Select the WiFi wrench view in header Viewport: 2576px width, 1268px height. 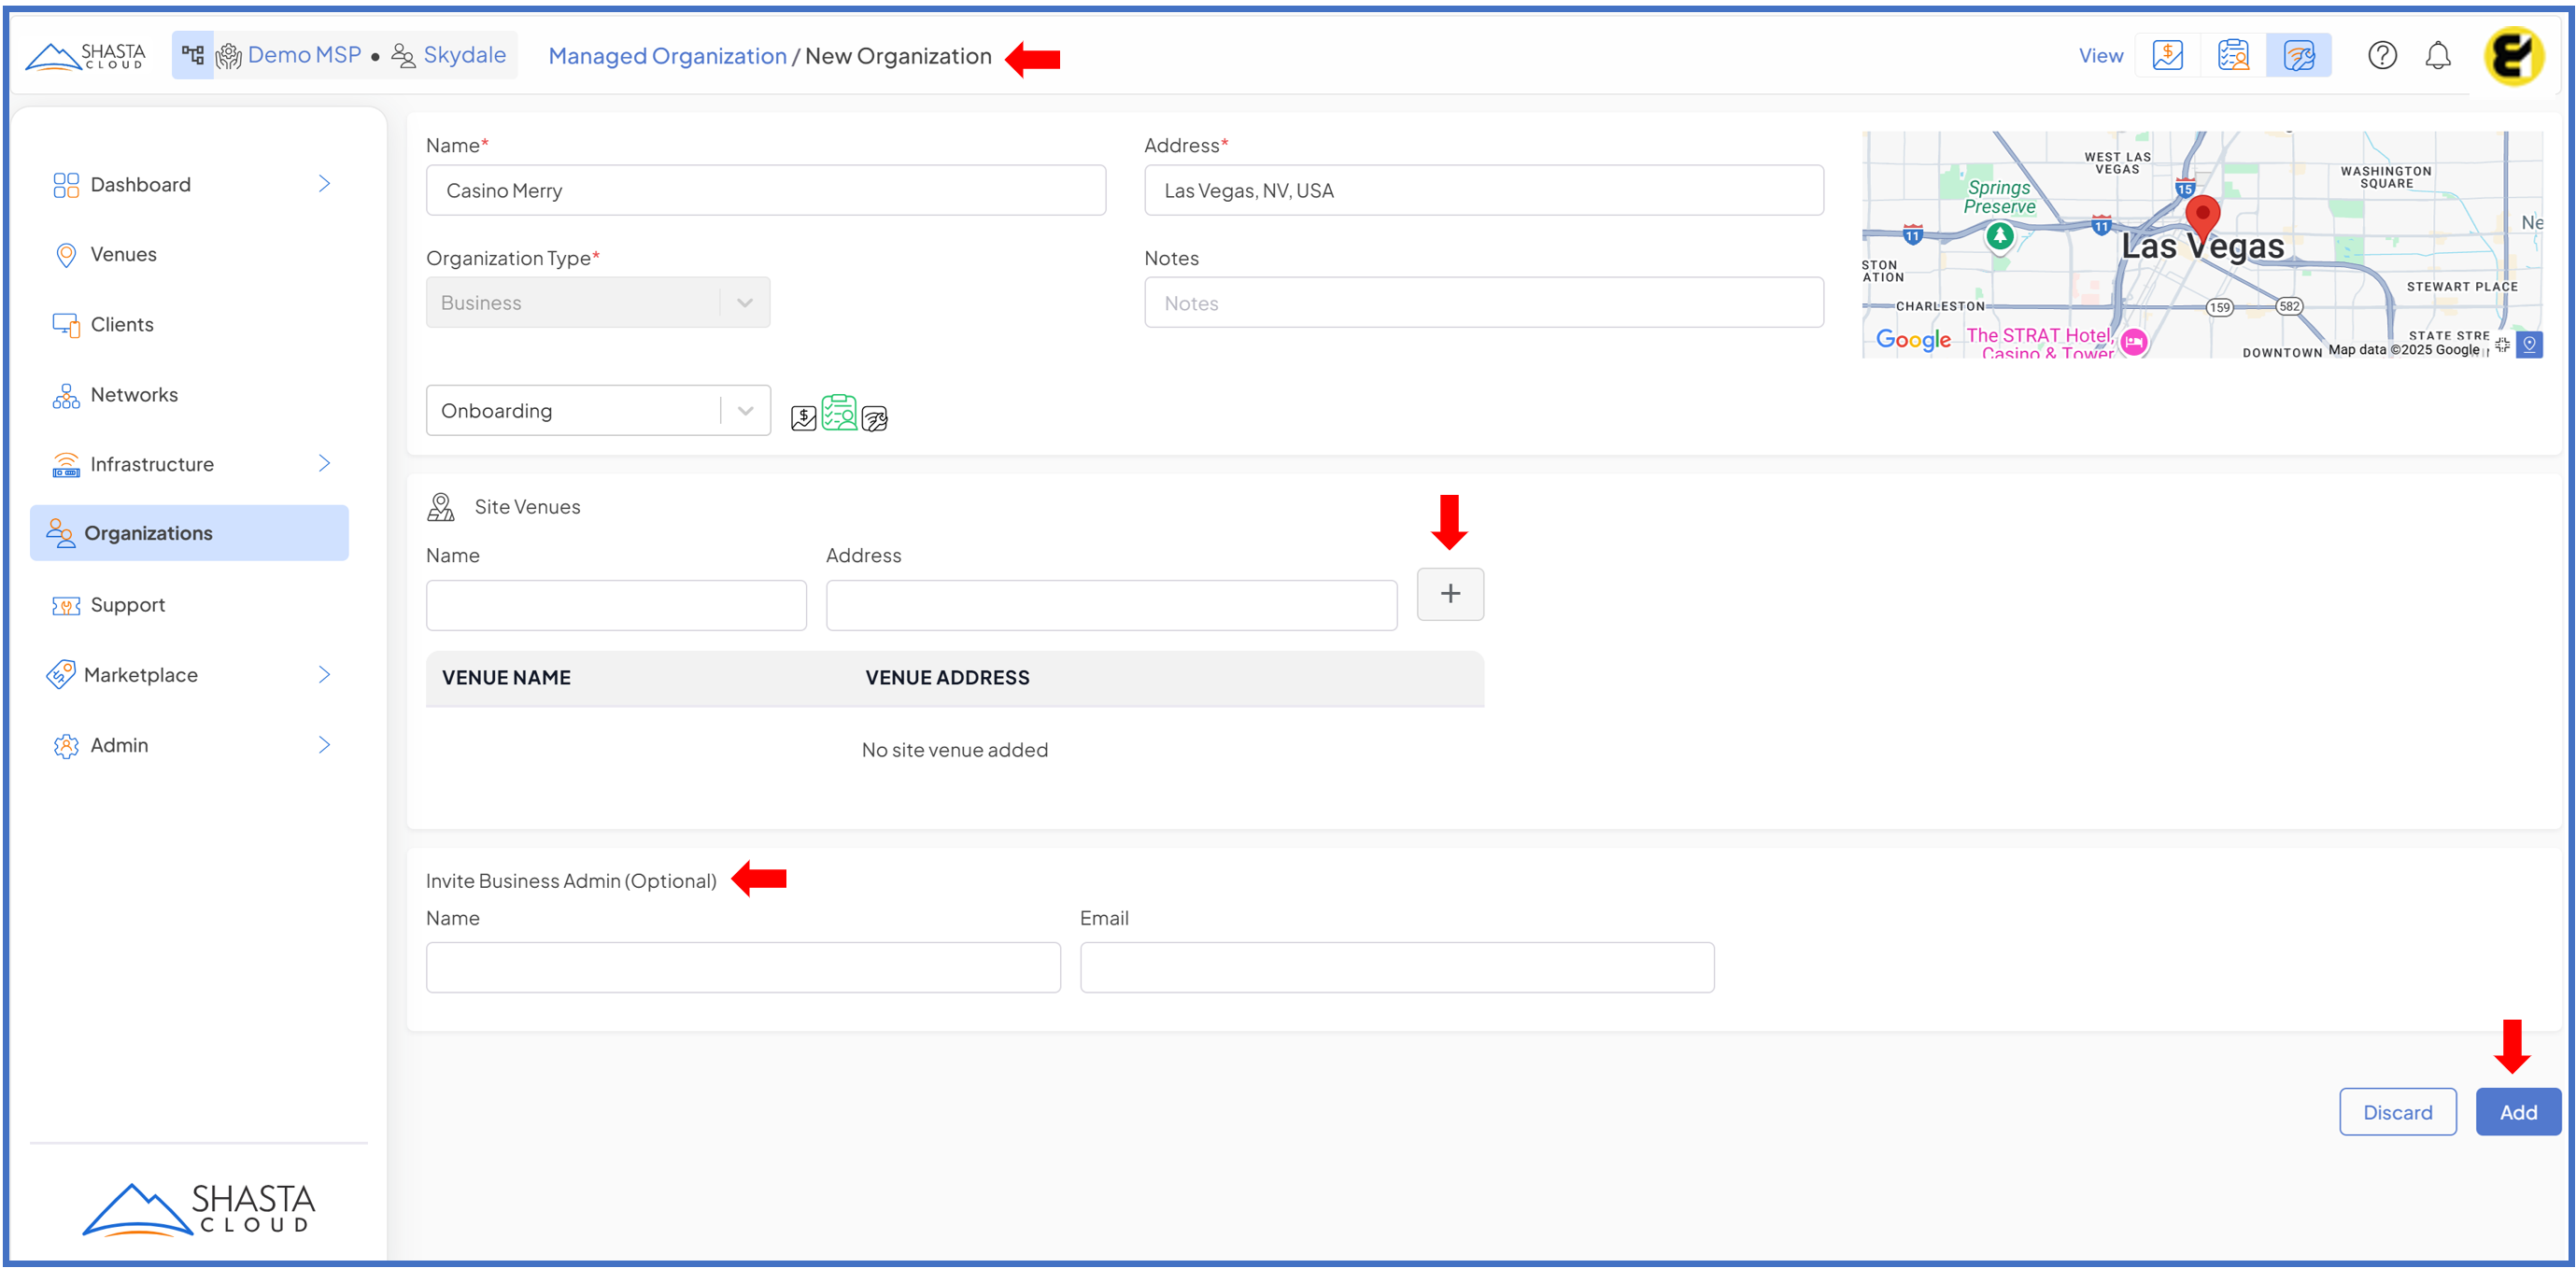point(2298,55)
